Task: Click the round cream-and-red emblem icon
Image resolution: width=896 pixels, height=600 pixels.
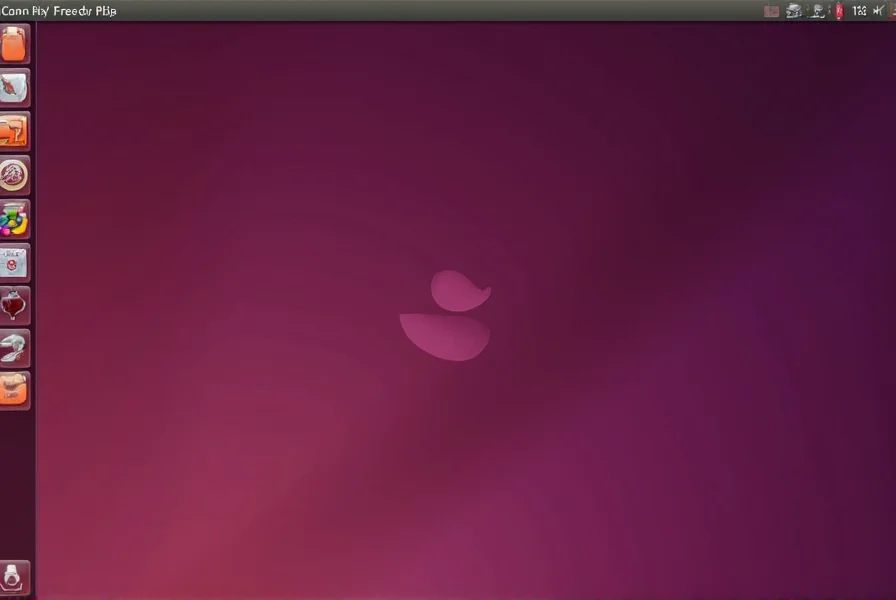Action: tap(14, 175)
